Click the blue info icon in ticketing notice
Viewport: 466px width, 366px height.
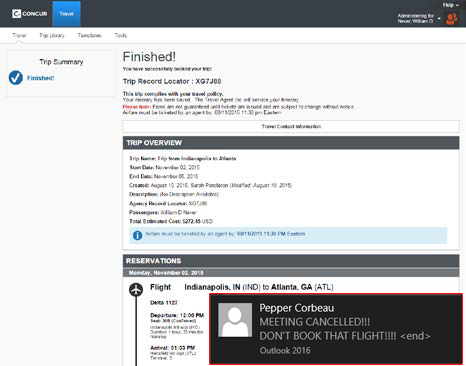137,235
